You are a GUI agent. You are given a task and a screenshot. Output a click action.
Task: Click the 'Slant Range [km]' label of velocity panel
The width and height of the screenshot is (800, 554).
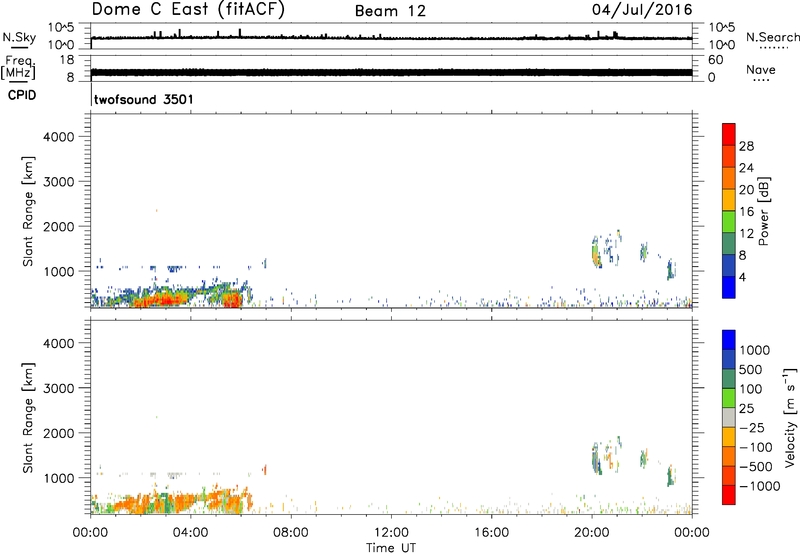28,418
